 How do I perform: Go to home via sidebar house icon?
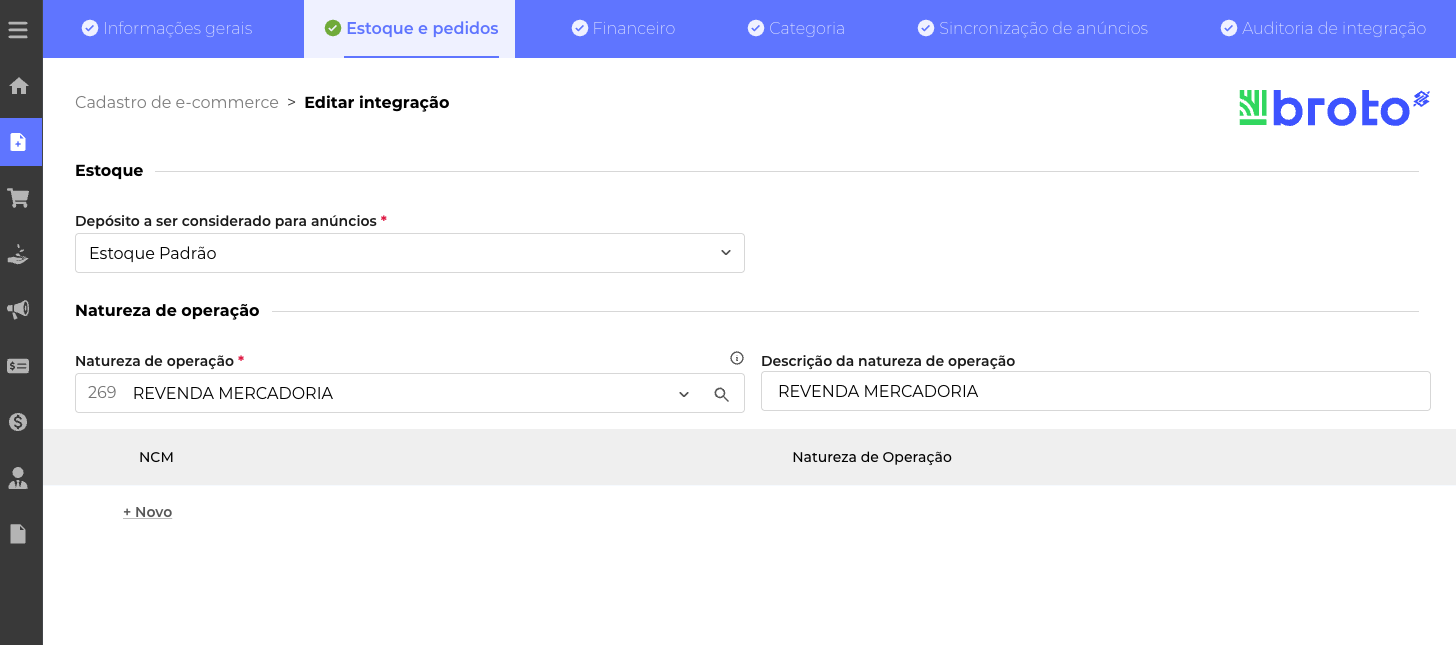(x=18, y=86)
